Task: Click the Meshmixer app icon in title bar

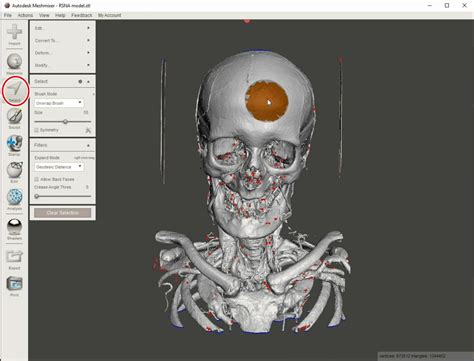Action: 7,5
